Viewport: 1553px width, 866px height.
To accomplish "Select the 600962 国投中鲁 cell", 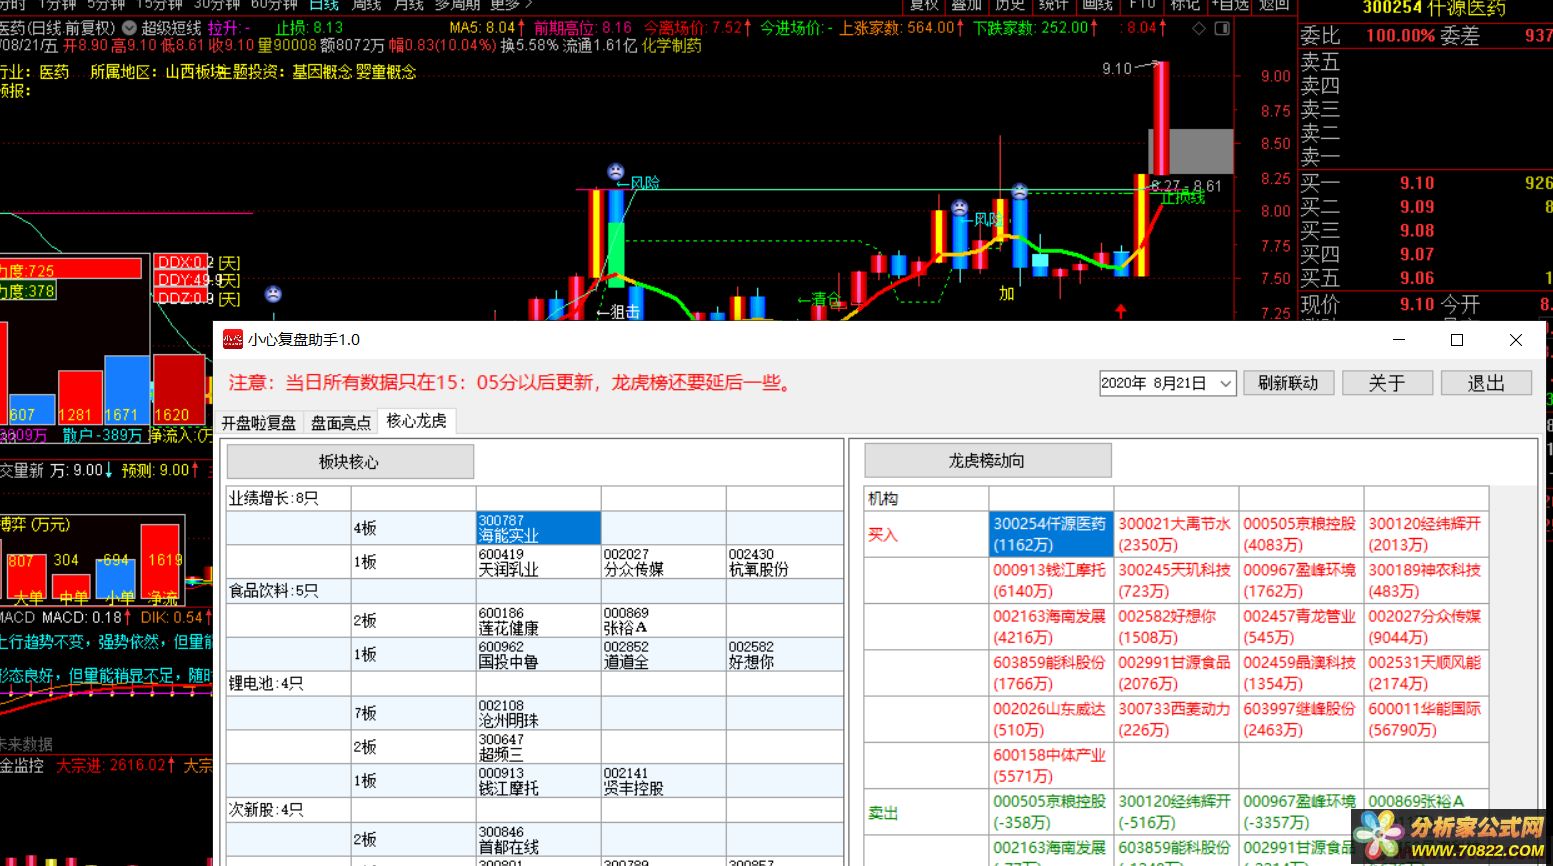I will 539,654.
